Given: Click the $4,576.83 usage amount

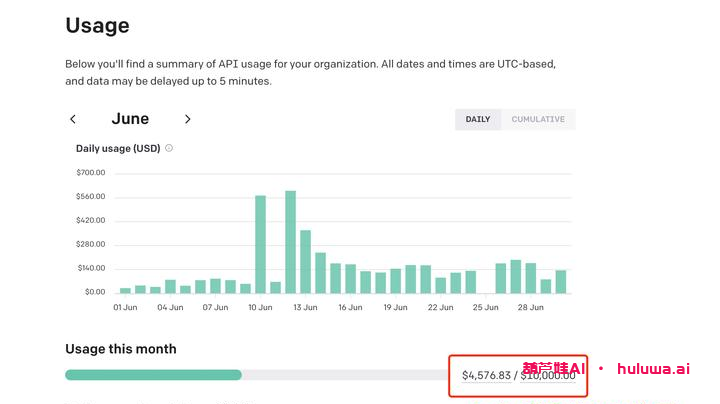Looking at the screenshot, I should point(487,375).
